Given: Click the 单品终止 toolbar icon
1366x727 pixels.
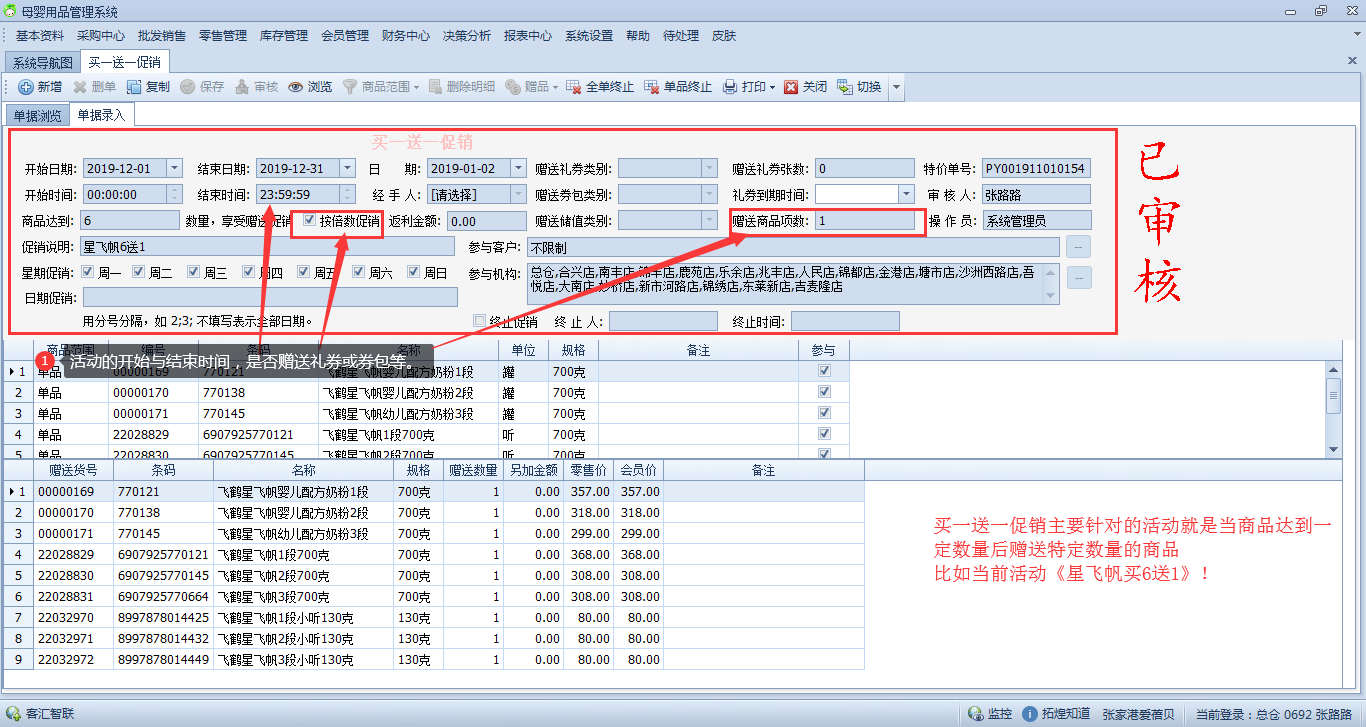Looking at the screenshot, I should pyautogui.click(x=652, y=87).
